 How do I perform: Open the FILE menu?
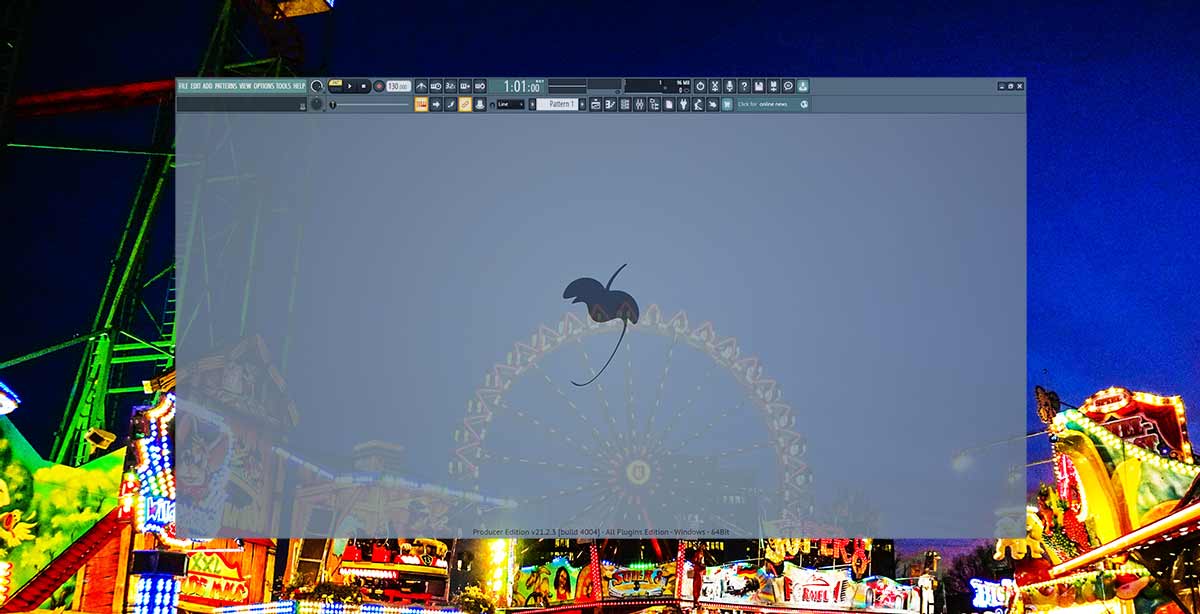coord(183,86)
